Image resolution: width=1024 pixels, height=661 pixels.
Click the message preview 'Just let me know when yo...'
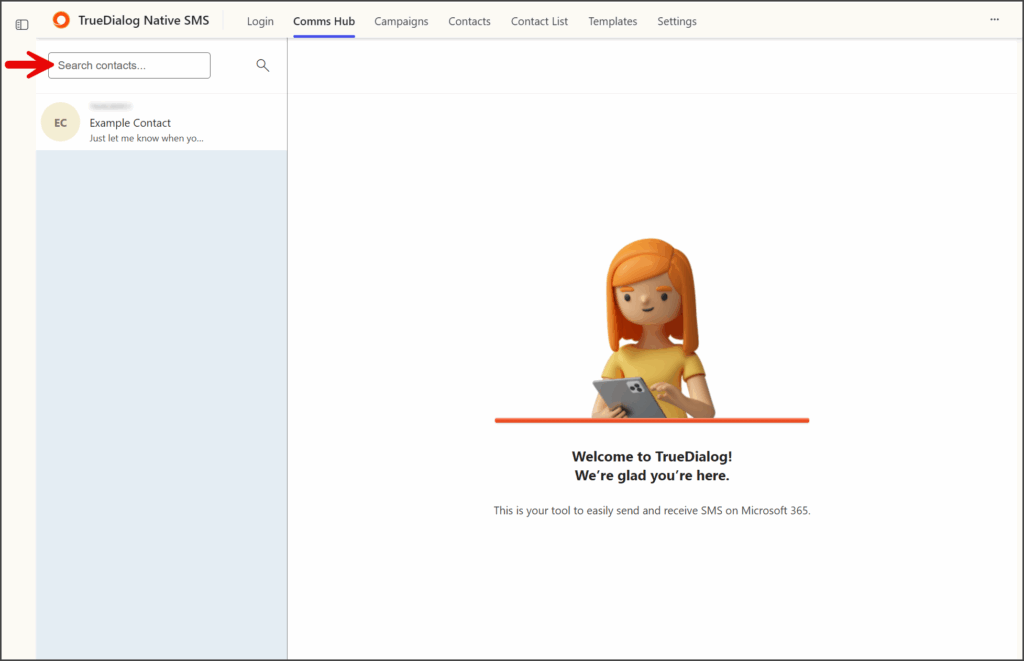point(146,138)
